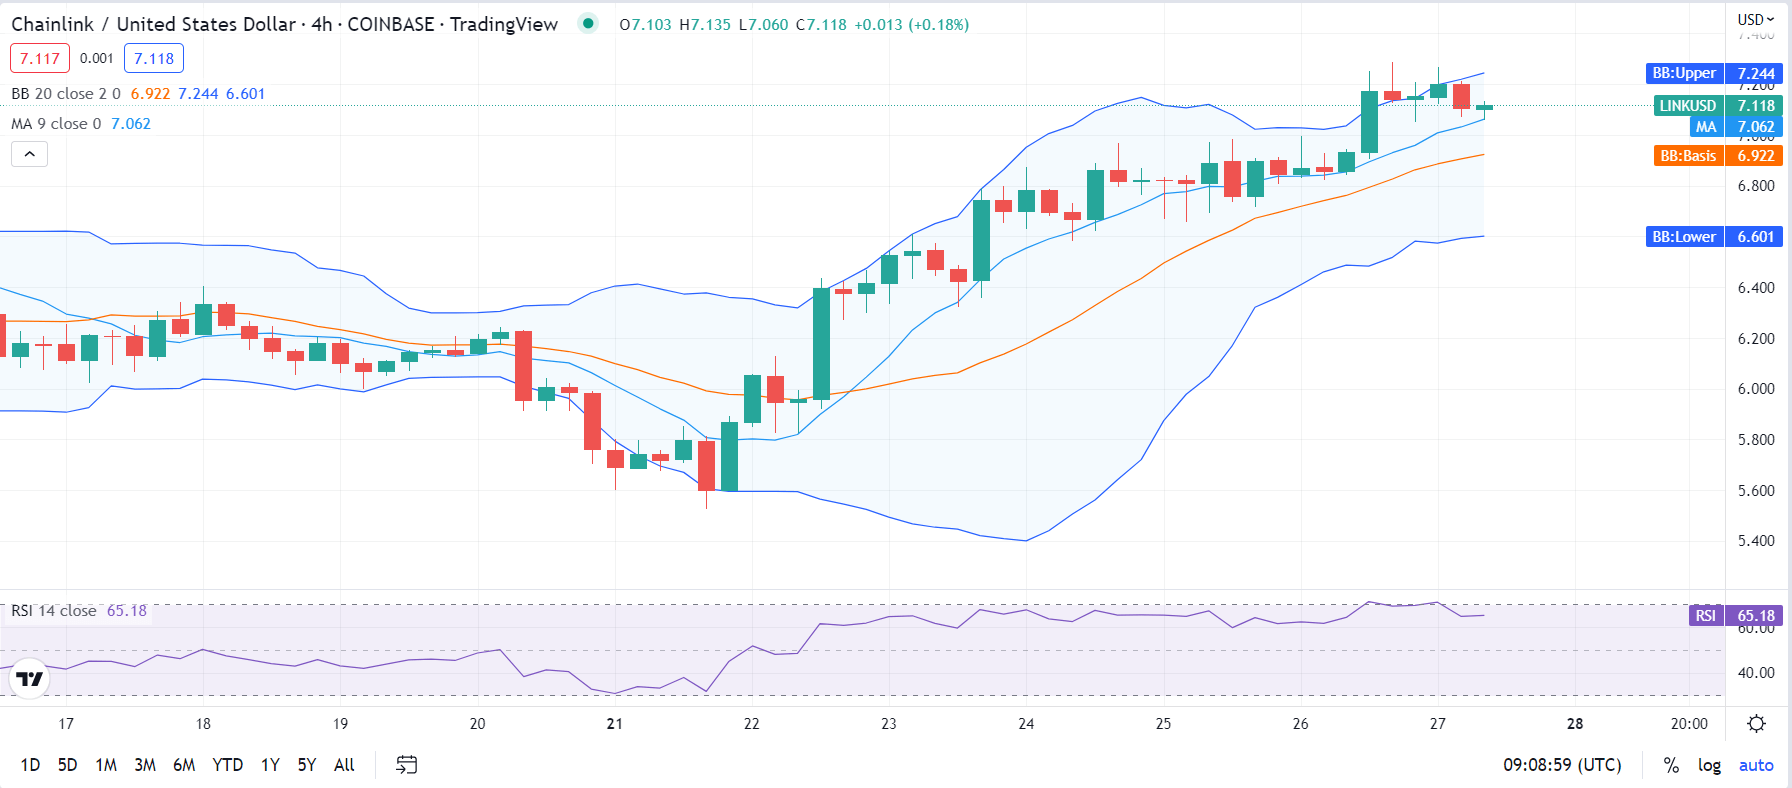Click the TradingView logo icon
The width and height of the screenshot is (1792, 788).
[x=30, y=679]
